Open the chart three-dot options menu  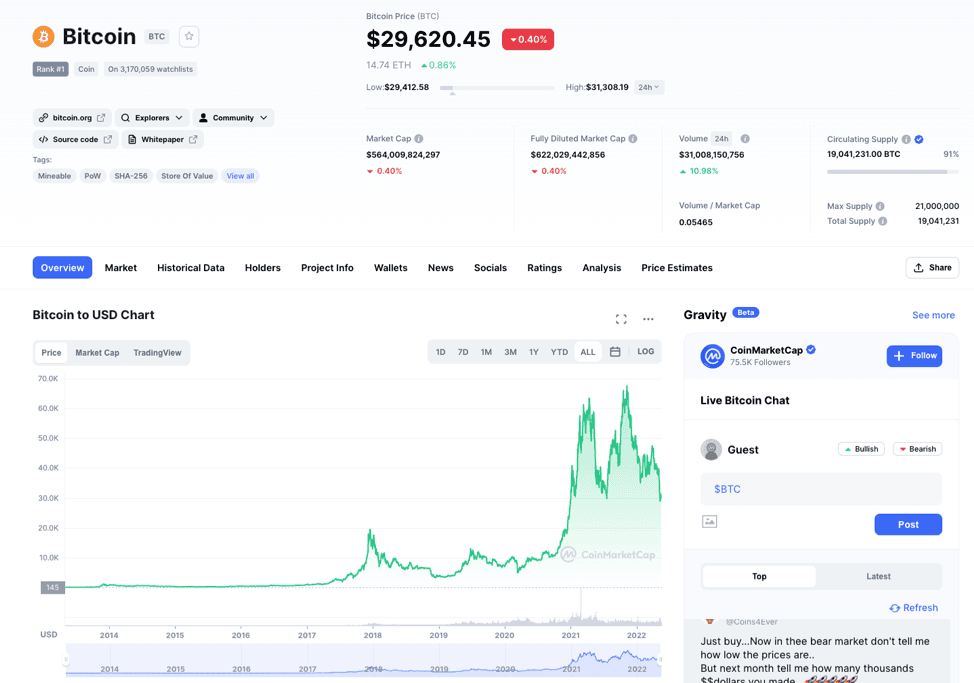[x=648, y=319]
